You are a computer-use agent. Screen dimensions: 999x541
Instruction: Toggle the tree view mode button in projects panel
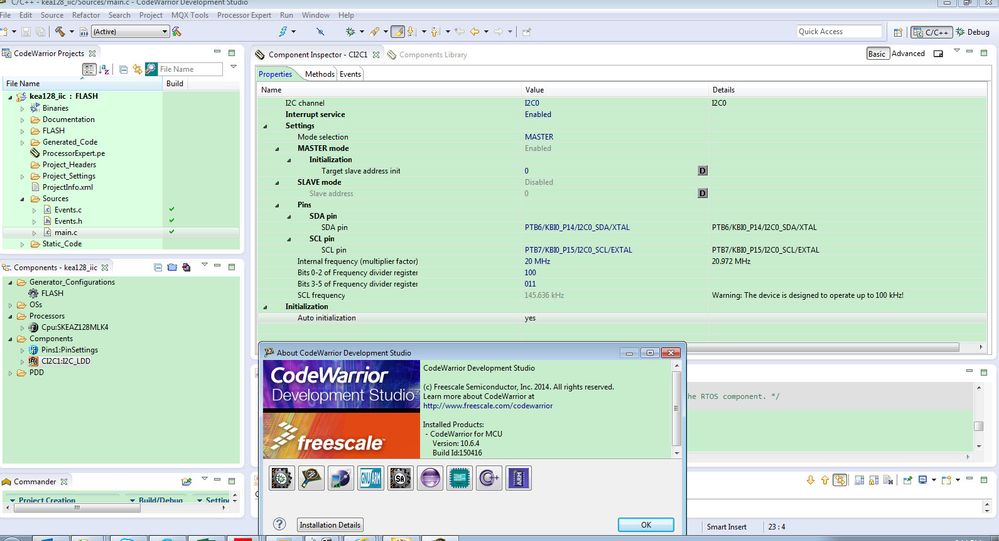(89, 69)
